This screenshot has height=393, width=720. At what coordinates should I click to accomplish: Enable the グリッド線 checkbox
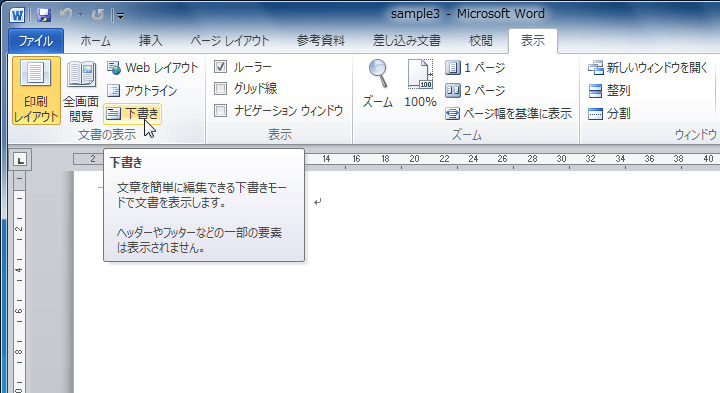(x=220, y=88)
